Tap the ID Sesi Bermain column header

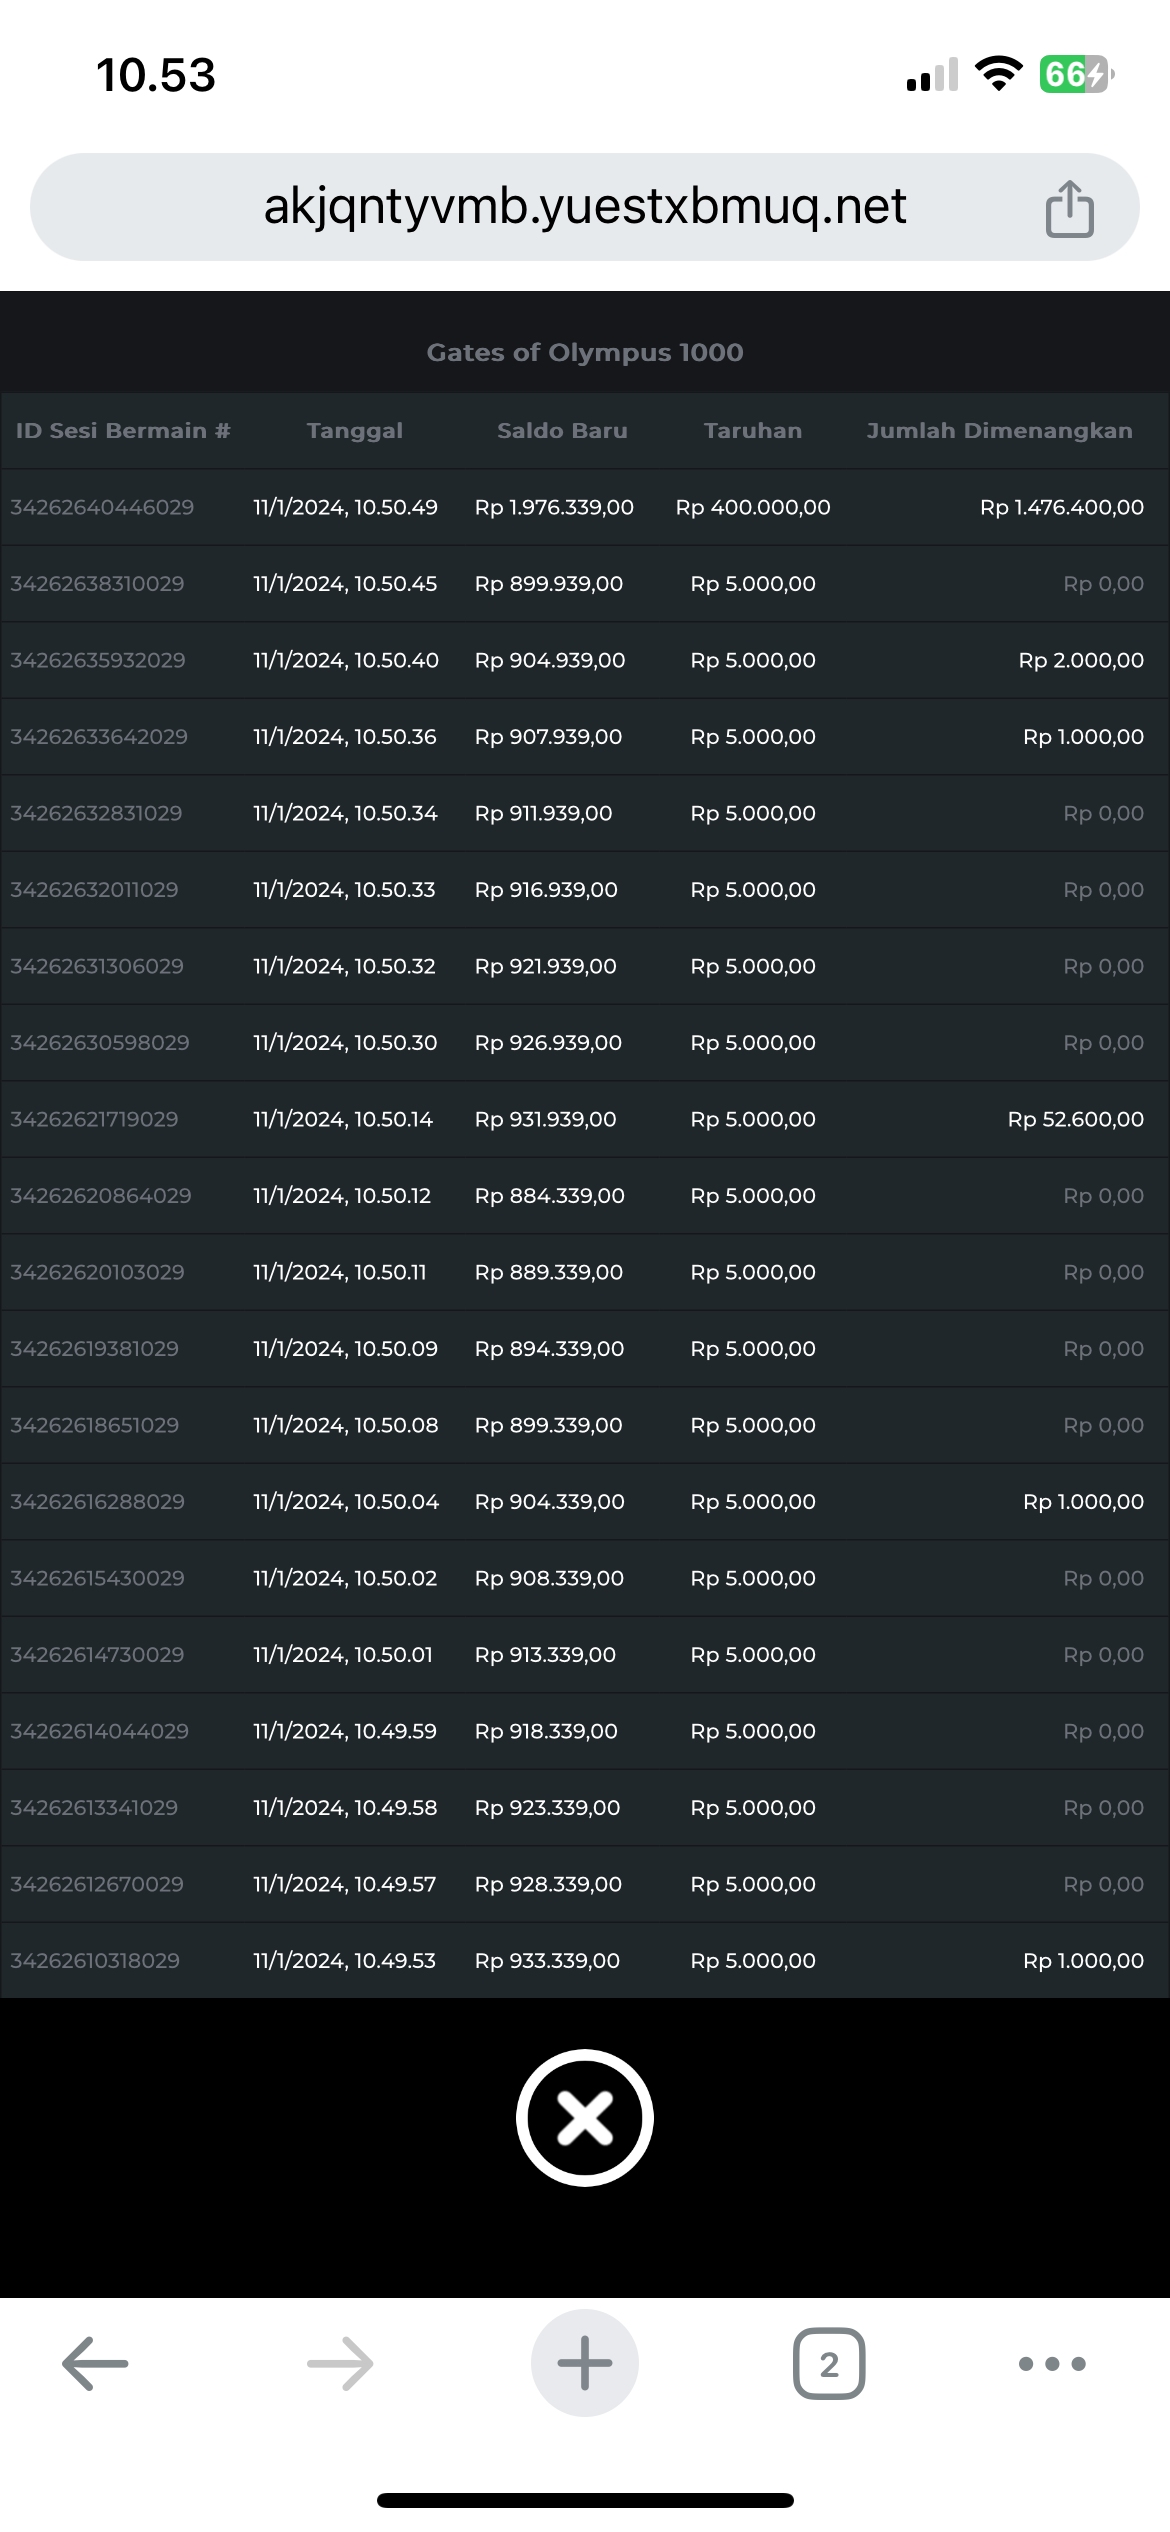click(123, 431)
